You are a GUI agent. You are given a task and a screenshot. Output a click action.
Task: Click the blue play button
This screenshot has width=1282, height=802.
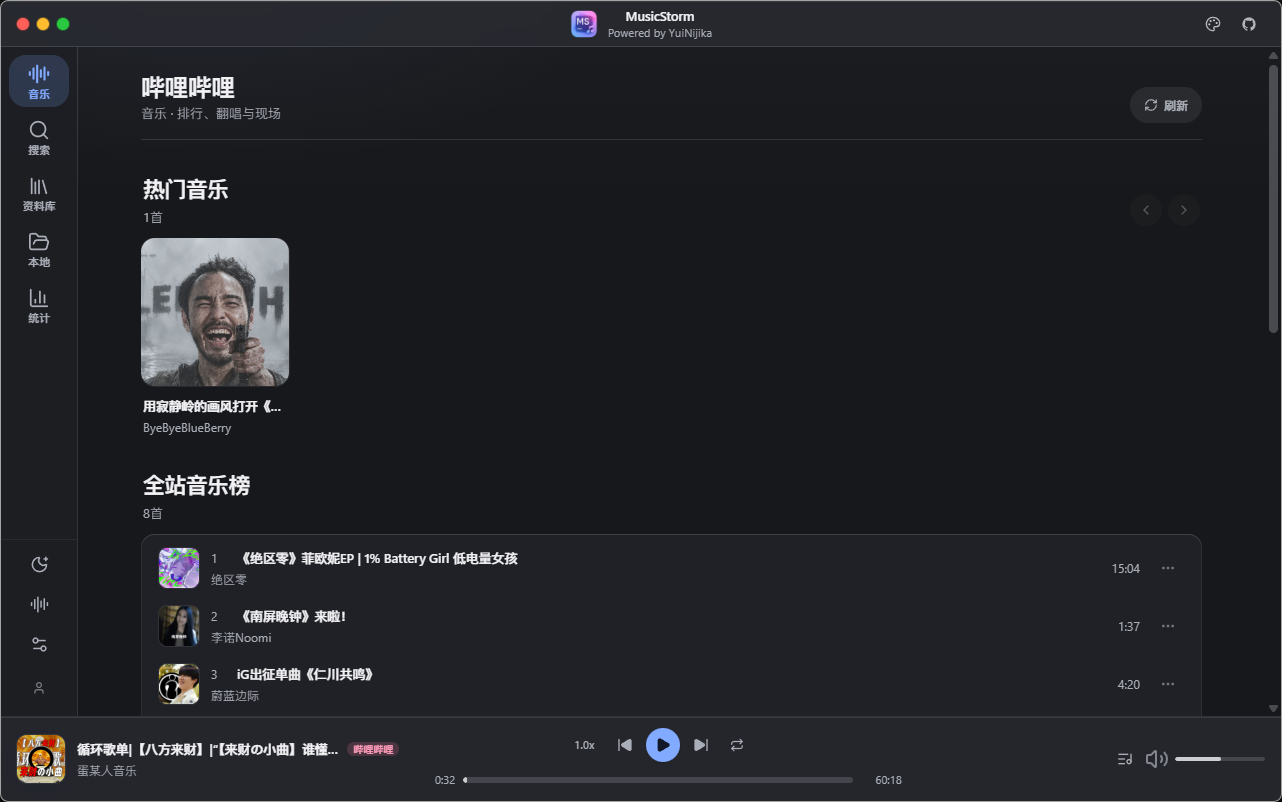[x=663, y=745]
